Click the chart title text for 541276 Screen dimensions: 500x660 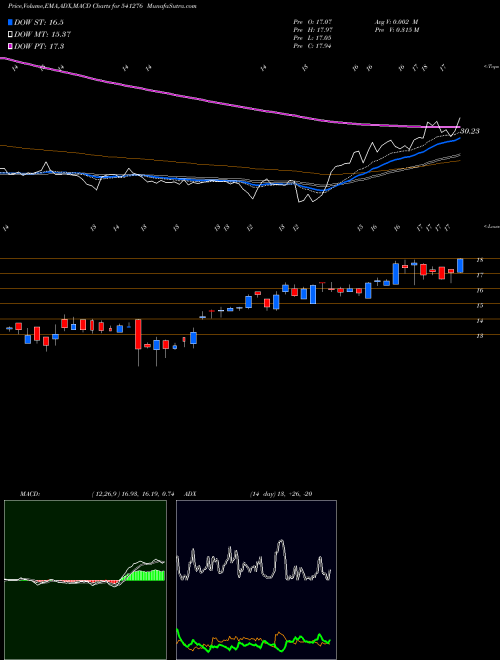(x=102, y=6)
